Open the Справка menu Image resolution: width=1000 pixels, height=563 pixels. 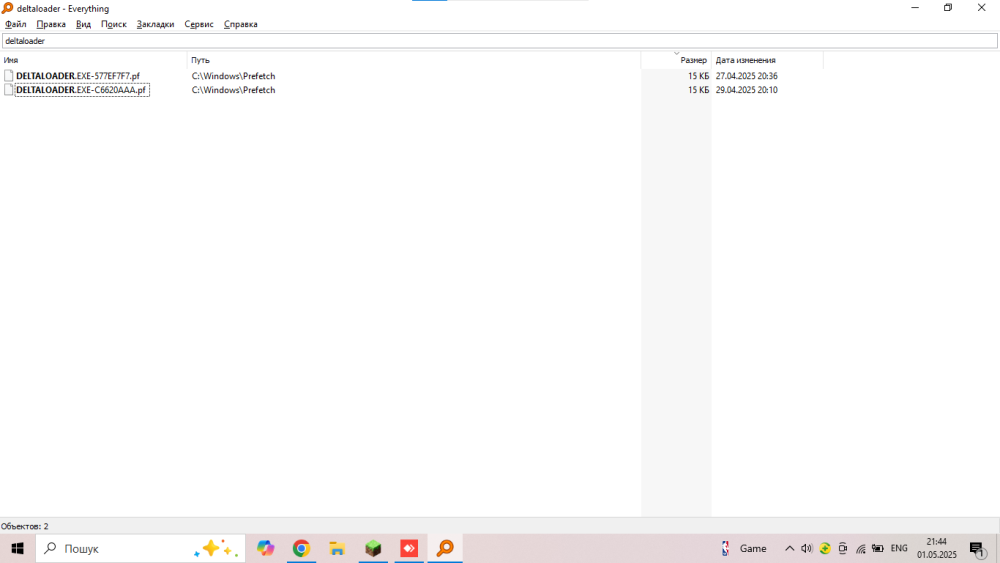240,24
